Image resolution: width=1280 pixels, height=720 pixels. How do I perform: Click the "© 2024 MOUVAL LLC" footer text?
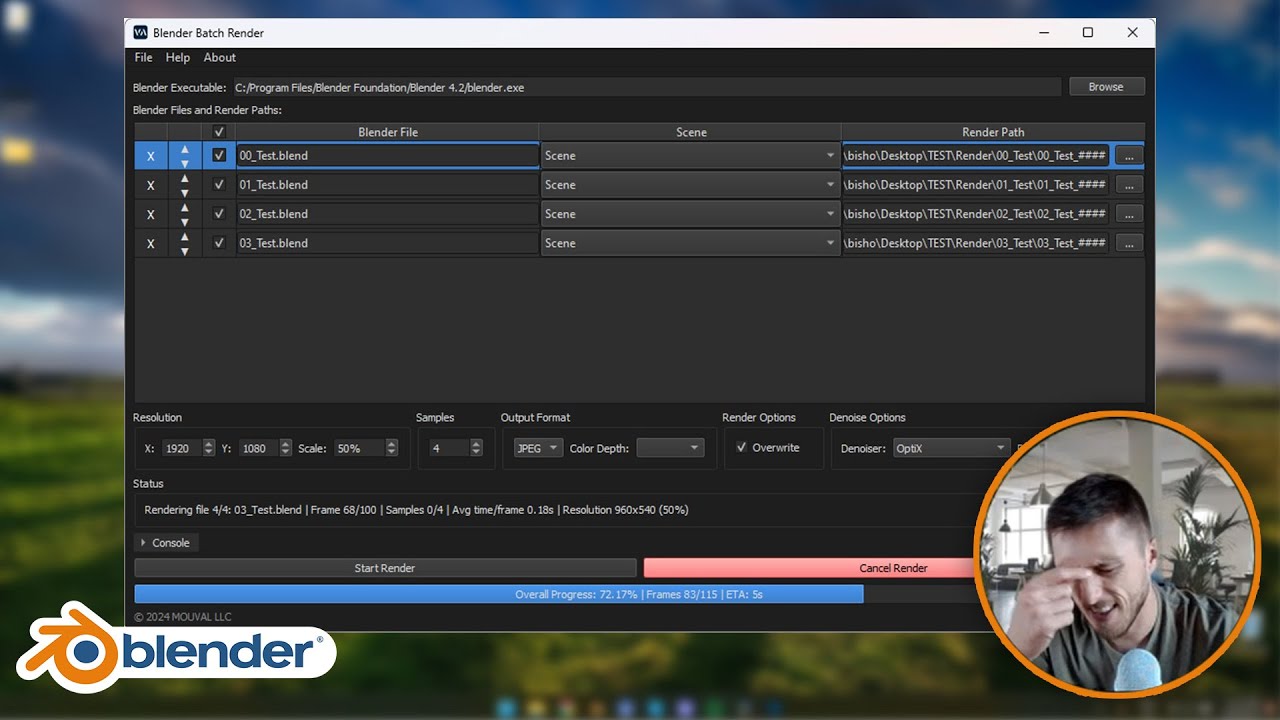click(183, 617)
